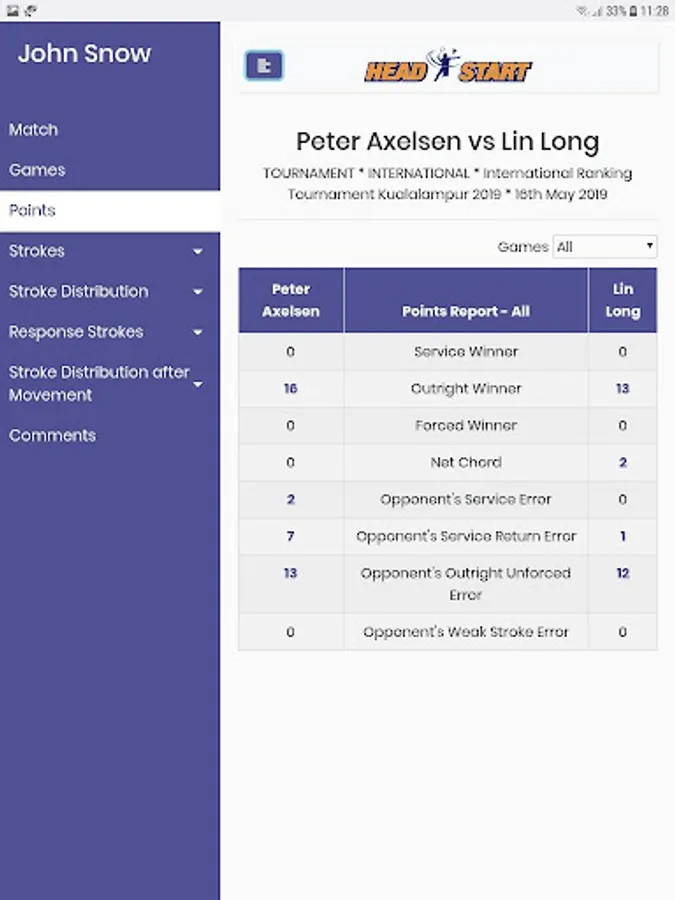Viewport: 675px width, 900px height.
Task: Expand the Strokes submenu
Action: [197, 251]
